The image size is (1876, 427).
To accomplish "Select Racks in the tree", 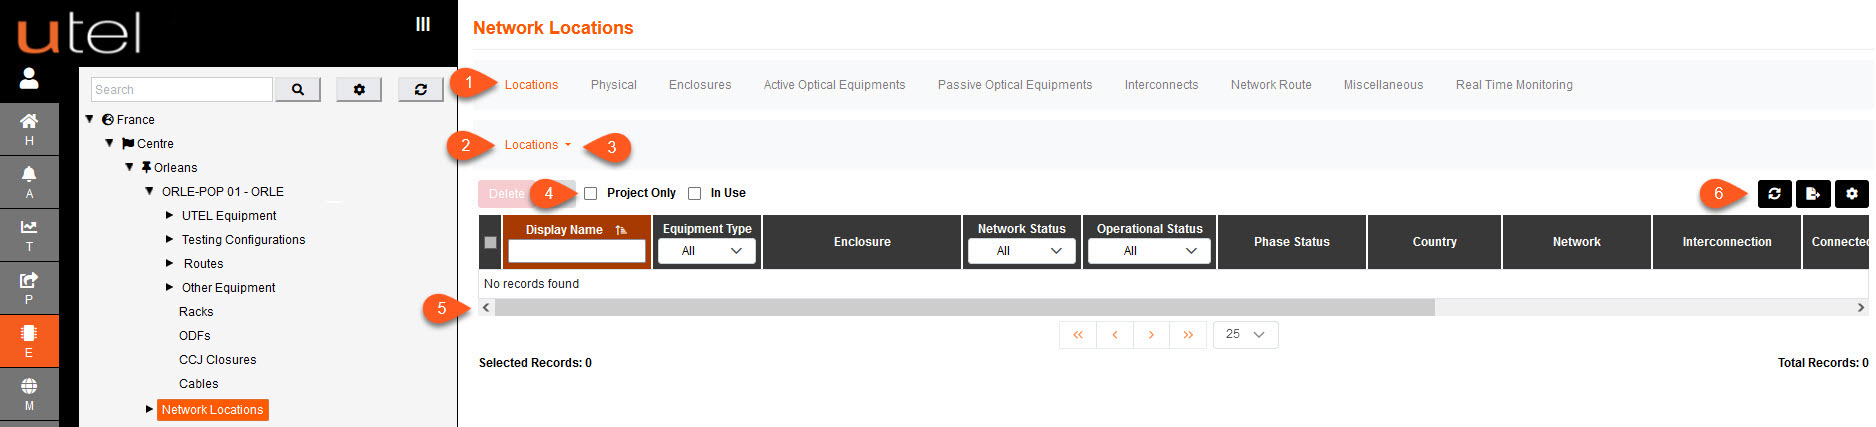I will pyautogui.click(x=196, y=312).
